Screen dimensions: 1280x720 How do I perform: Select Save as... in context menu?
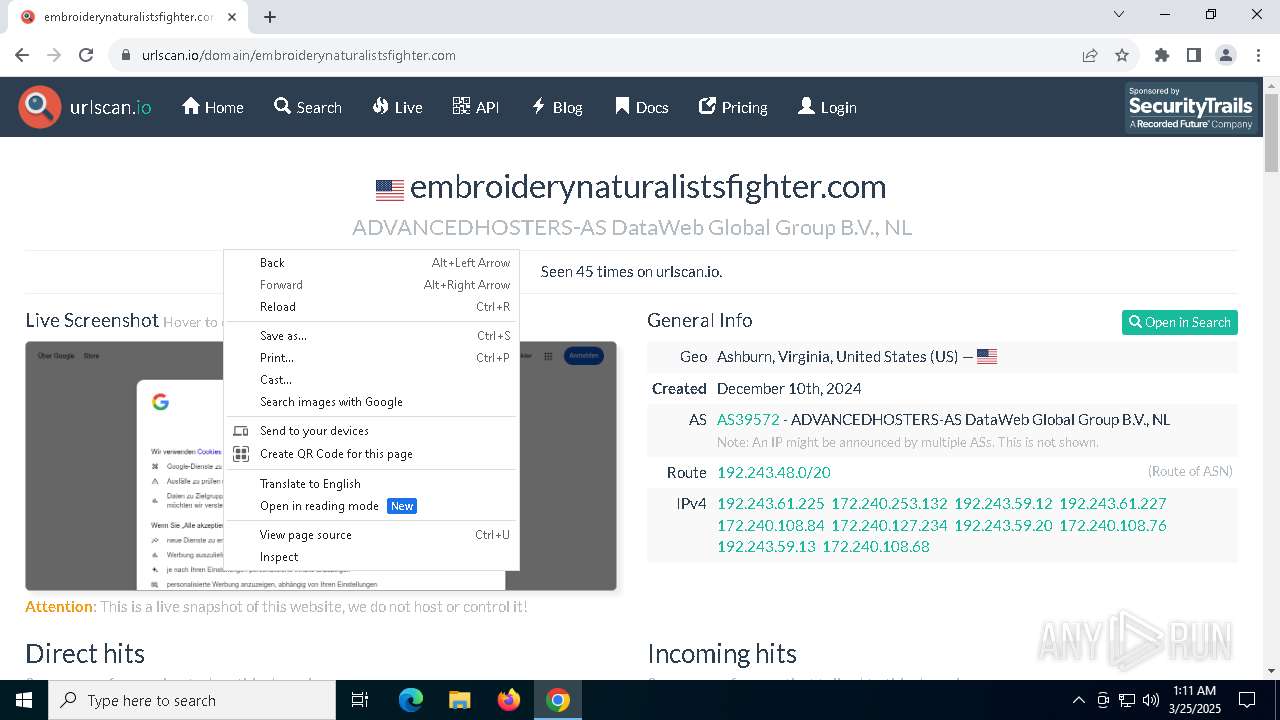click(x=371, y=336)
